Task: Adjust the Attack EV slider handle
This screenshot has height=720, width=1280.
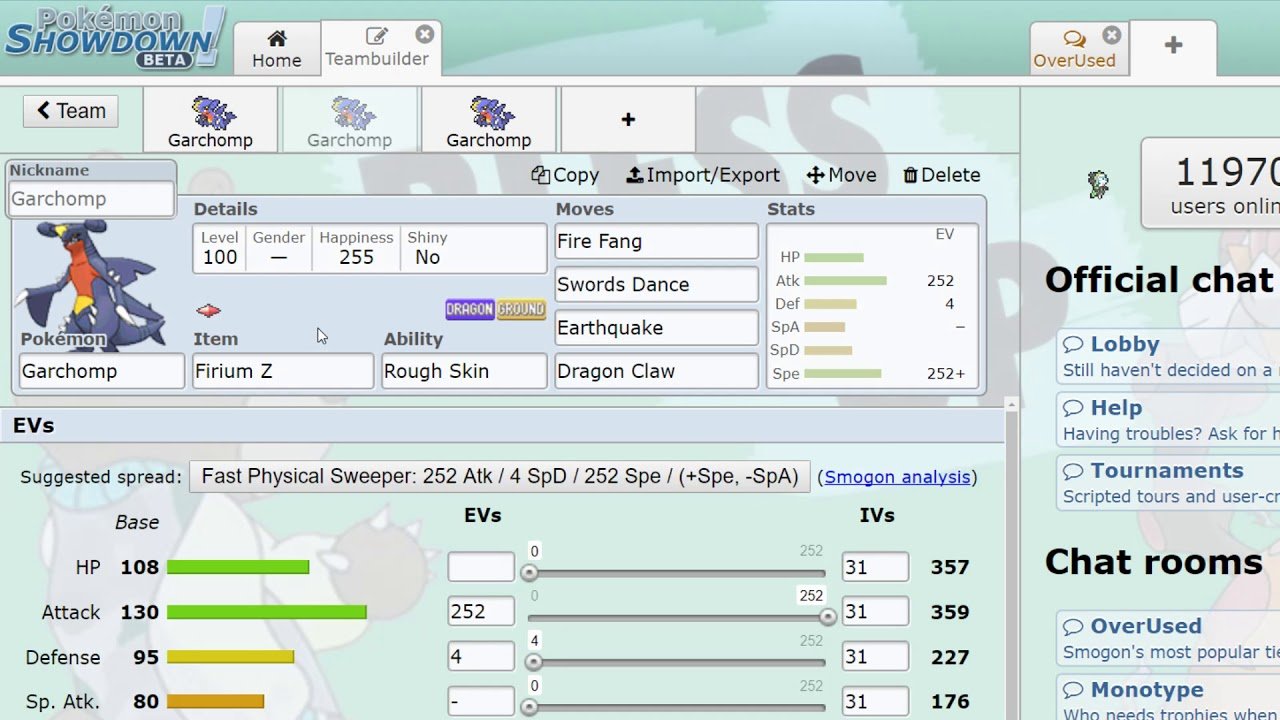Action: [827, 617]
